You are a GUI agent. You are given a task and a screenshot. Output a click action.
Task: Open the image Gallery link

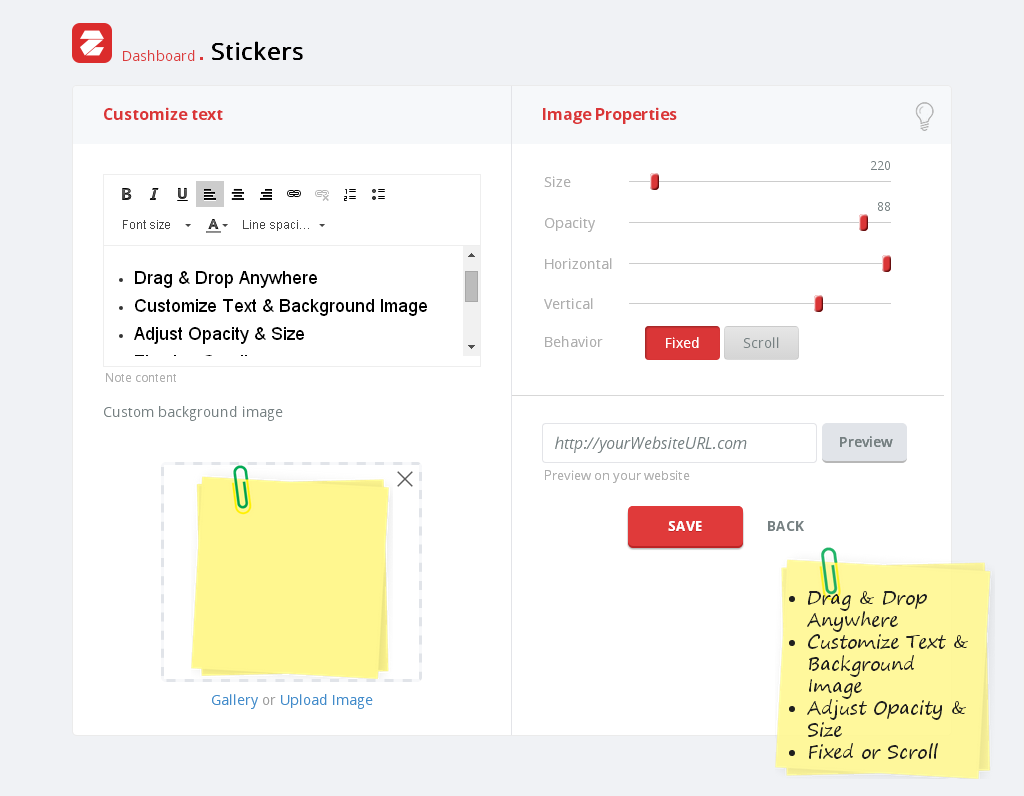click(234, 700)
